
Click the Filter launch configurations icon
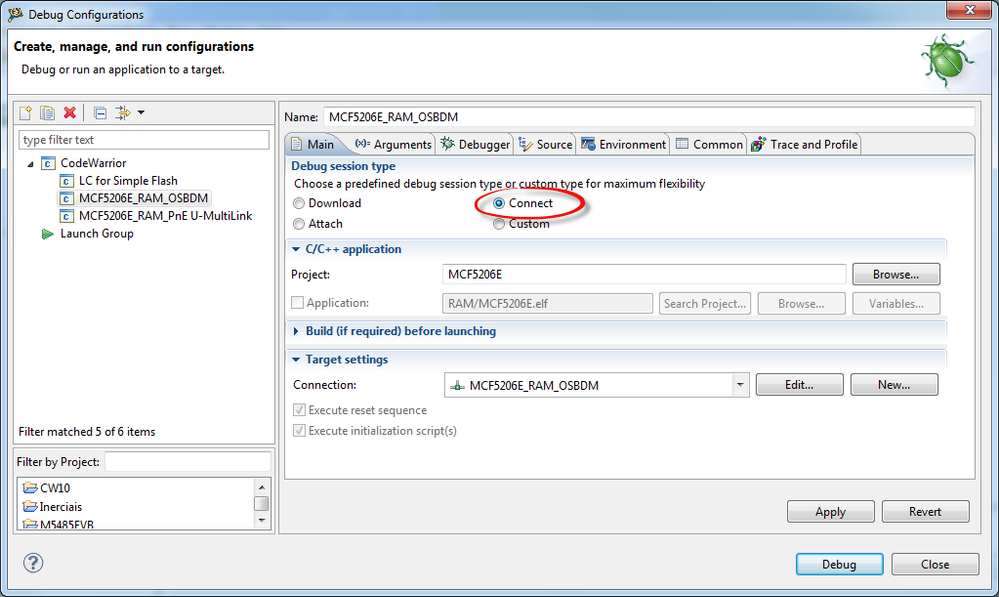click(122, 113)
